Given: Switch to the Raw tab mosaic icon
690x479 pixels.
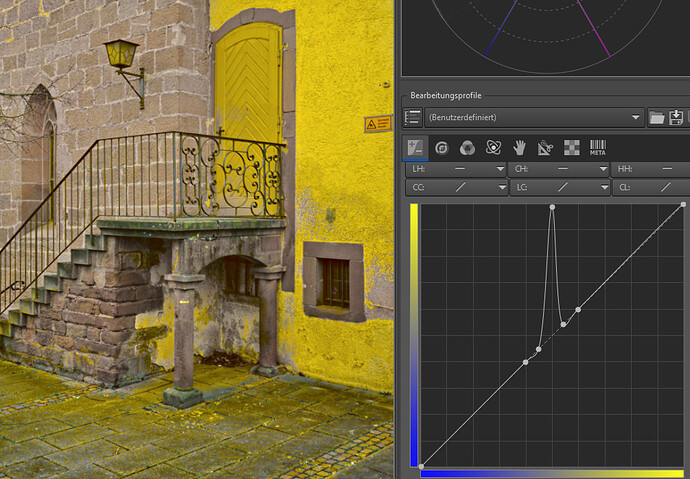Looking at the screenshot, I should [x=571, y=148].
